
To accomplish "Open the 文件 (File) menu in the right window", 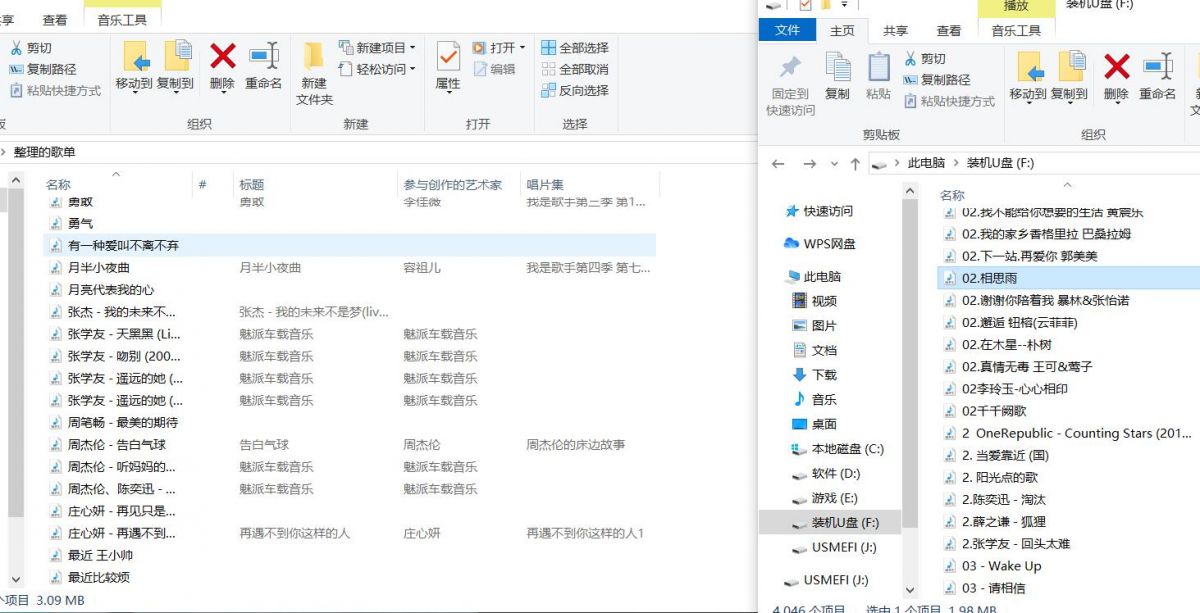I will coord(789,29).
